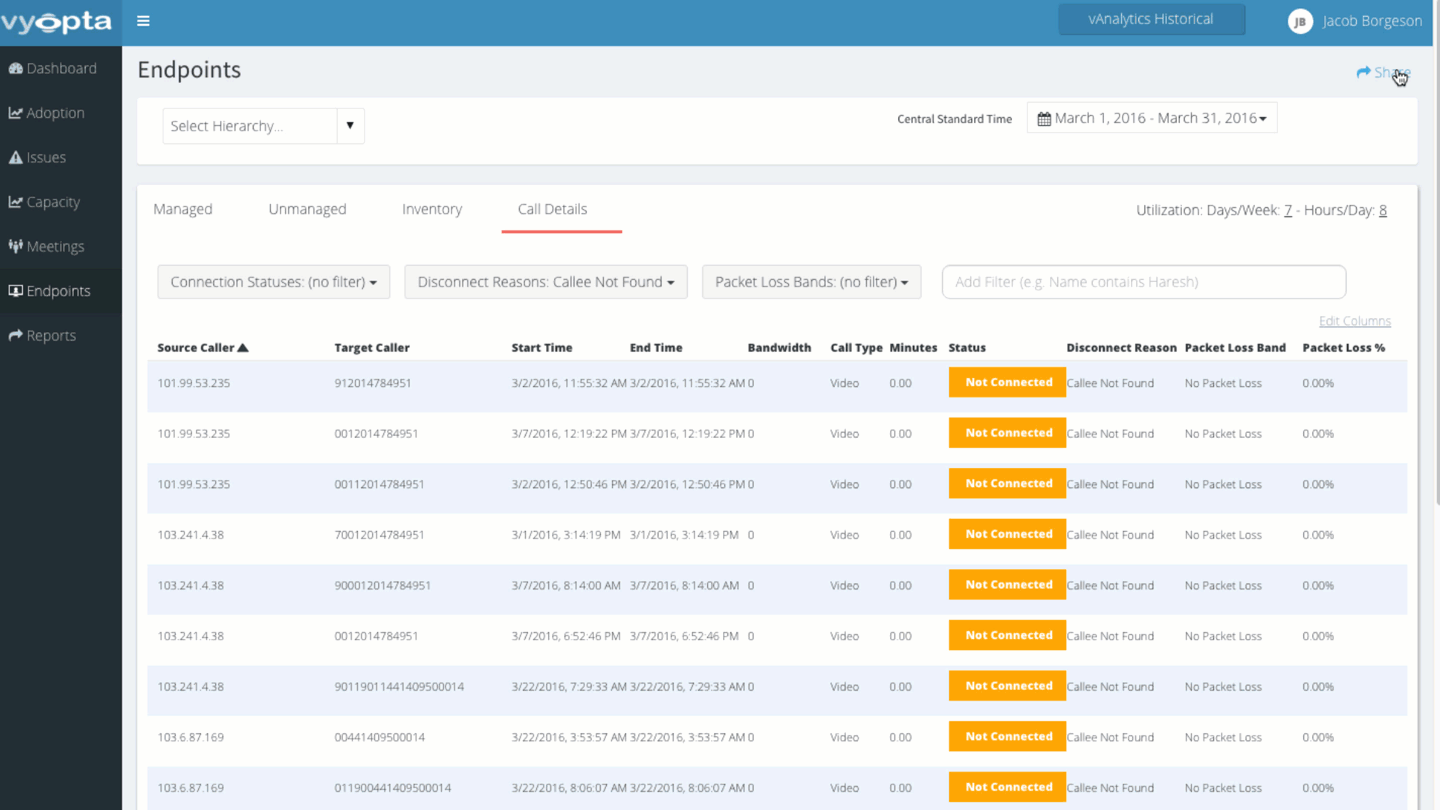The height and width of the screenshot is (810, 1440).
Task: Click the Edit Columns link
Action: click(x=1354, y=321)
